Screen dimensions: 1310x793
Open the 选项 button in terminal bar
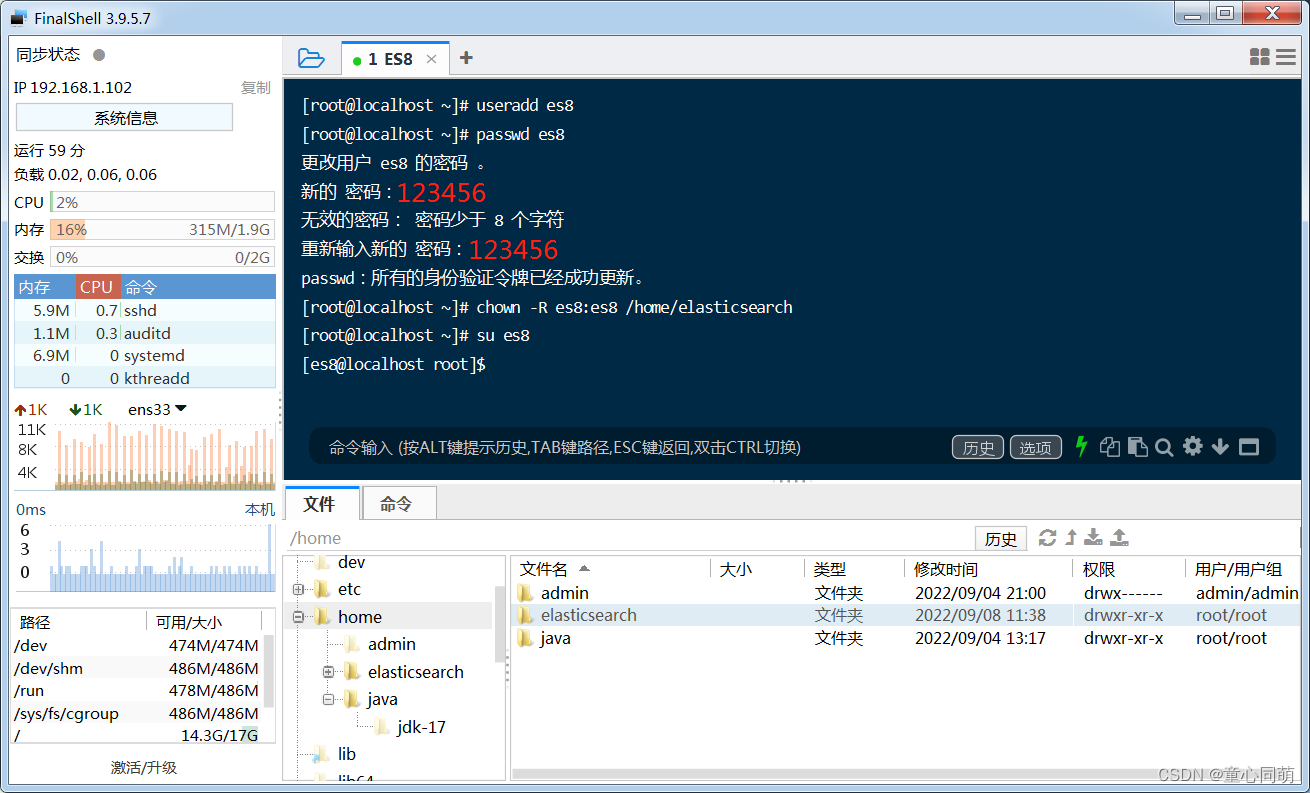1035,448
